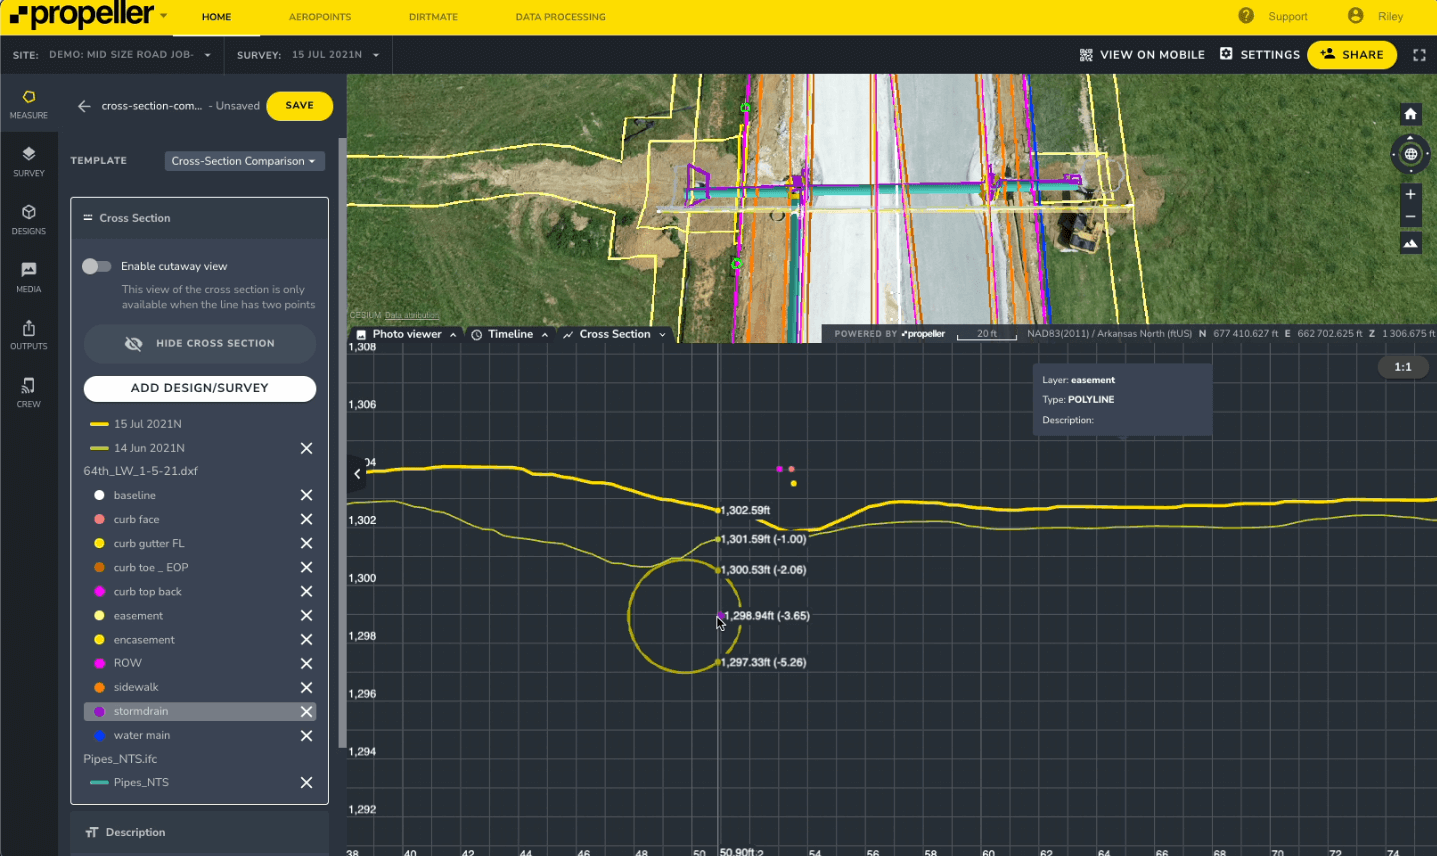Go to Data Processing tab
The height and width of the screenshot is (856, 1437).
click(x=560, y=17)
